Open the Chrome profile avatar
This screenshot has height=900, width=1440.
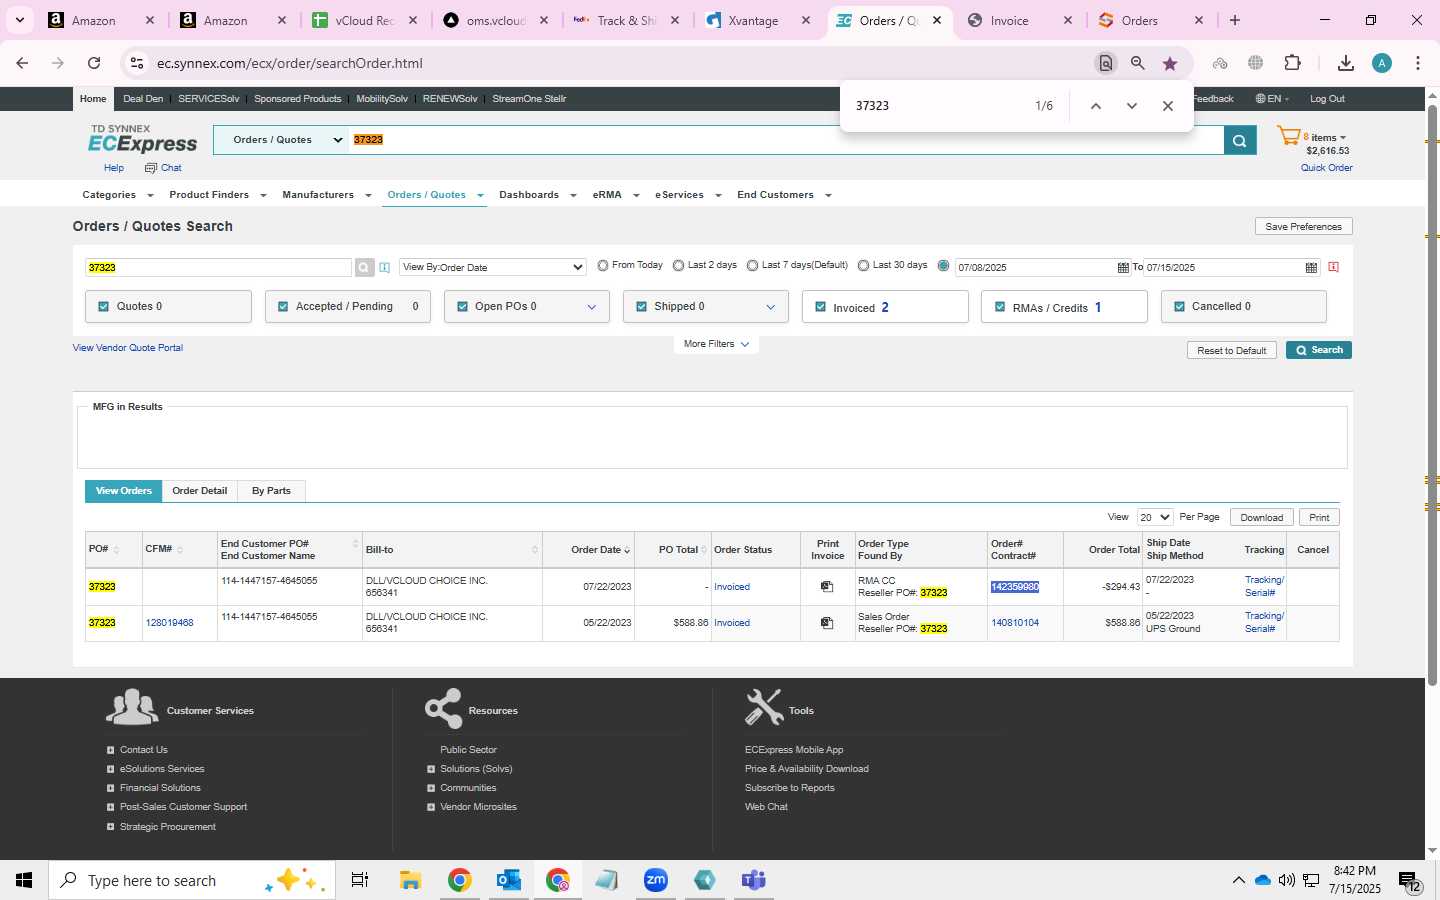coord(1382,63)
